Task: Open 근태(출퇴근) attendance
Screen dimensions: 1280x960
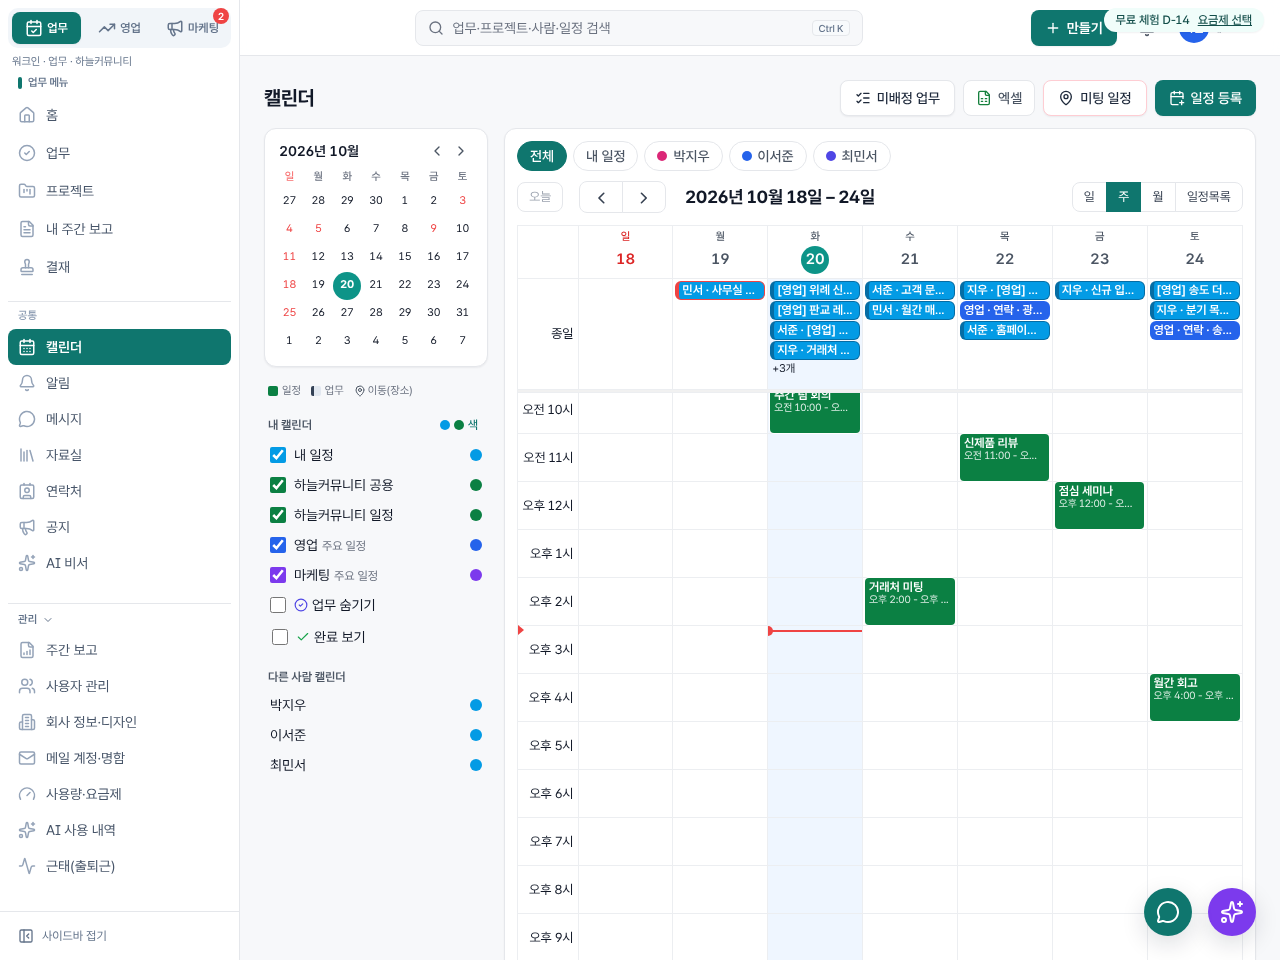Action: pos(119,866)
